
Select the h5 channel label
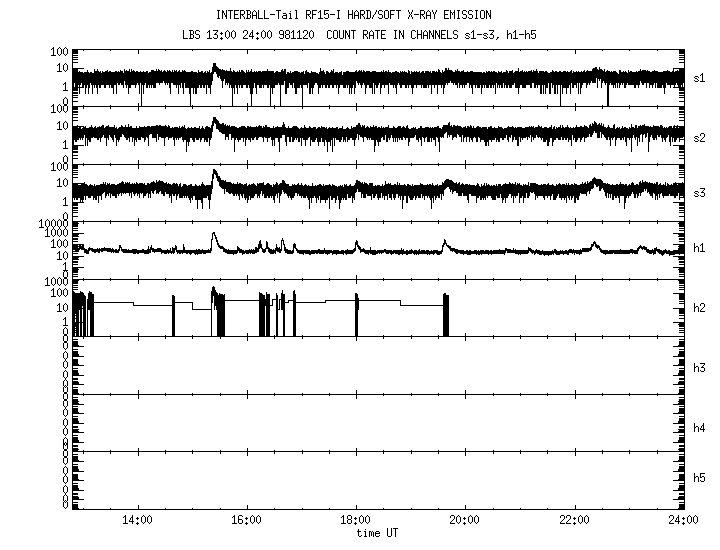[x=700, y=479]
